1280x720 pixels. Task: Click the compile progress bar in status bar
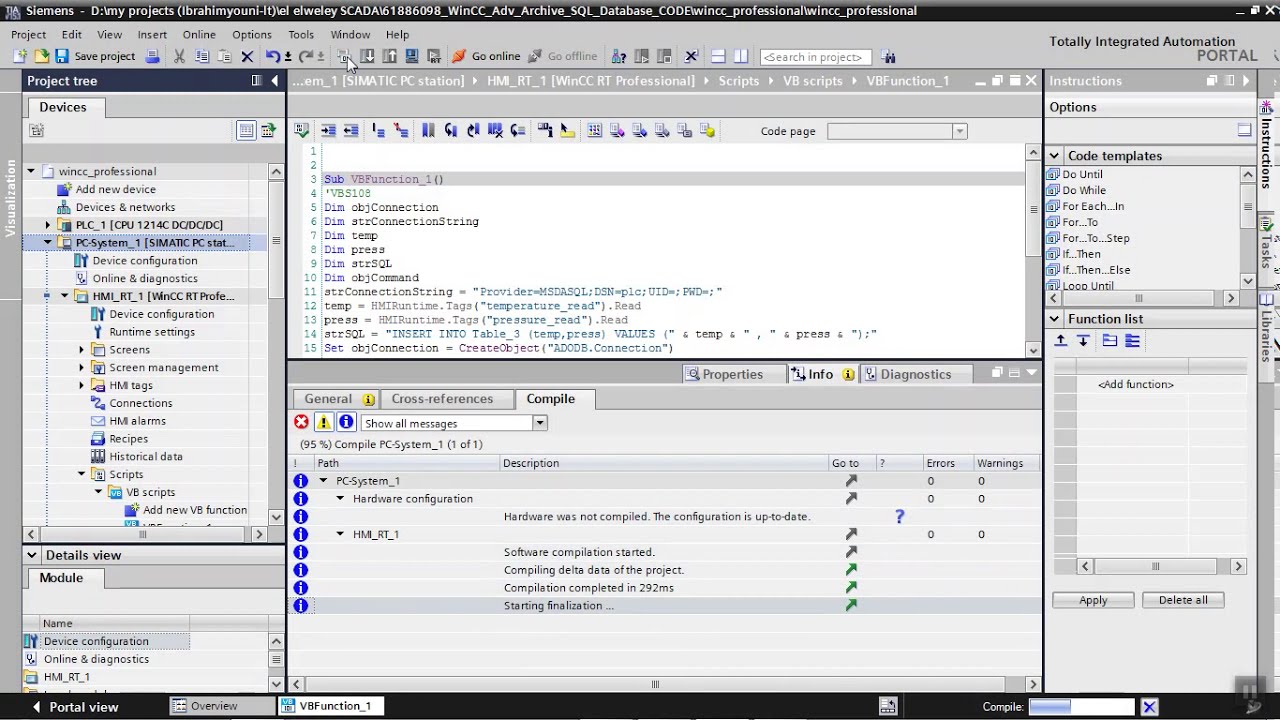click(x=1081, y=707)
